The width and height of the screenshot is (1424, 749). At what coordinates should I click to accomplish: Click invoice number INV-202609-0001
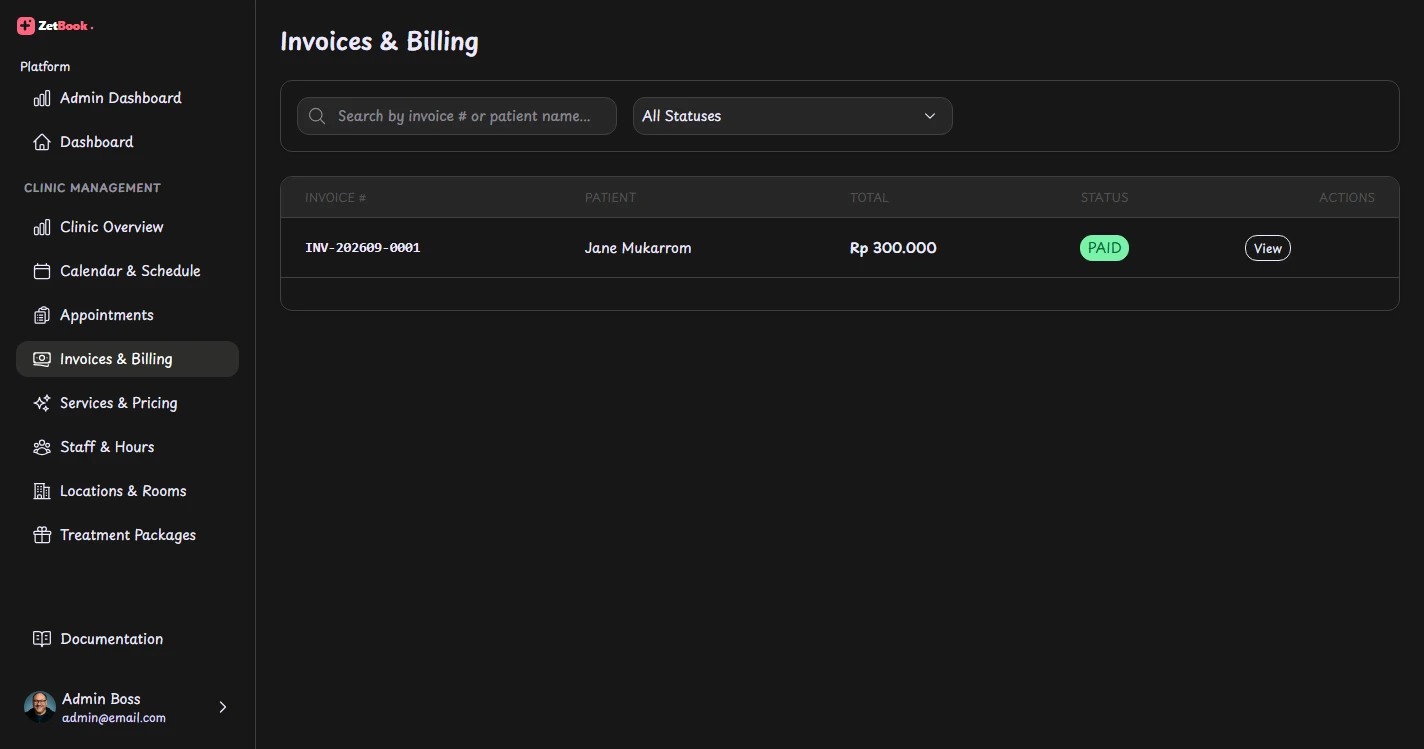coord(363,248)
